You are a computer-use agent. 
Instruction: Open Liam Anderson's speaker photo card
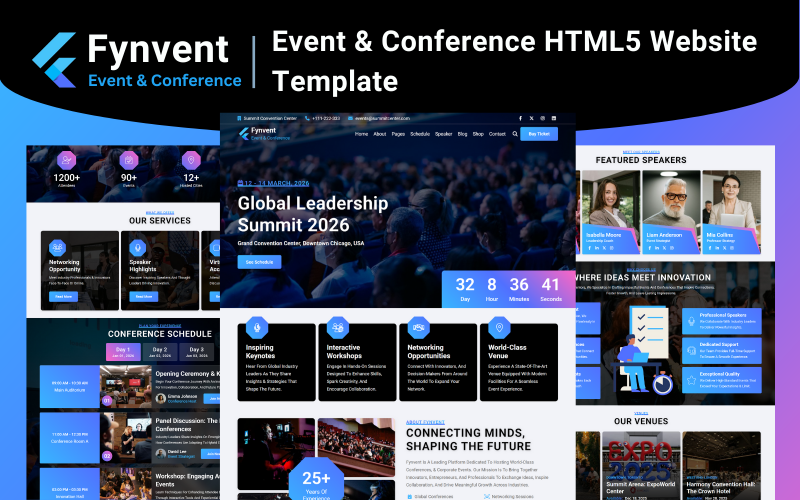(671, 212)
